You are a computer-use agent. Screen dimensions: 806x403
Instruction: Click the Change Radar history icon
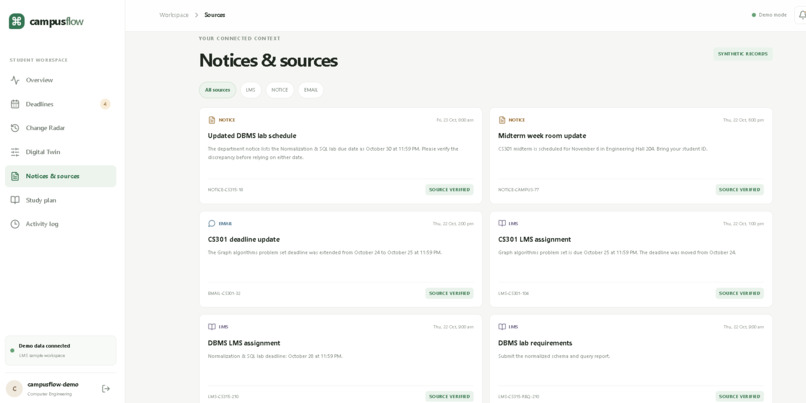[15, 128]
